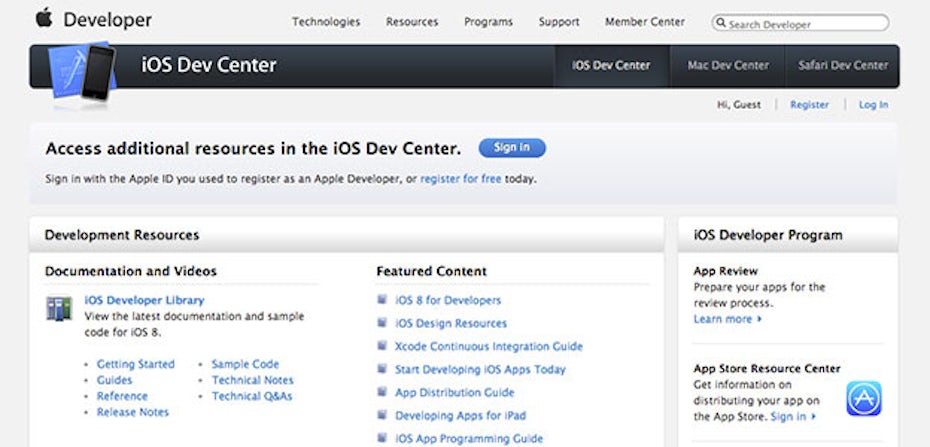This screenshot has width=930, height=447.
Task: Click the App Store blue icon
Action: coord(864,398)
